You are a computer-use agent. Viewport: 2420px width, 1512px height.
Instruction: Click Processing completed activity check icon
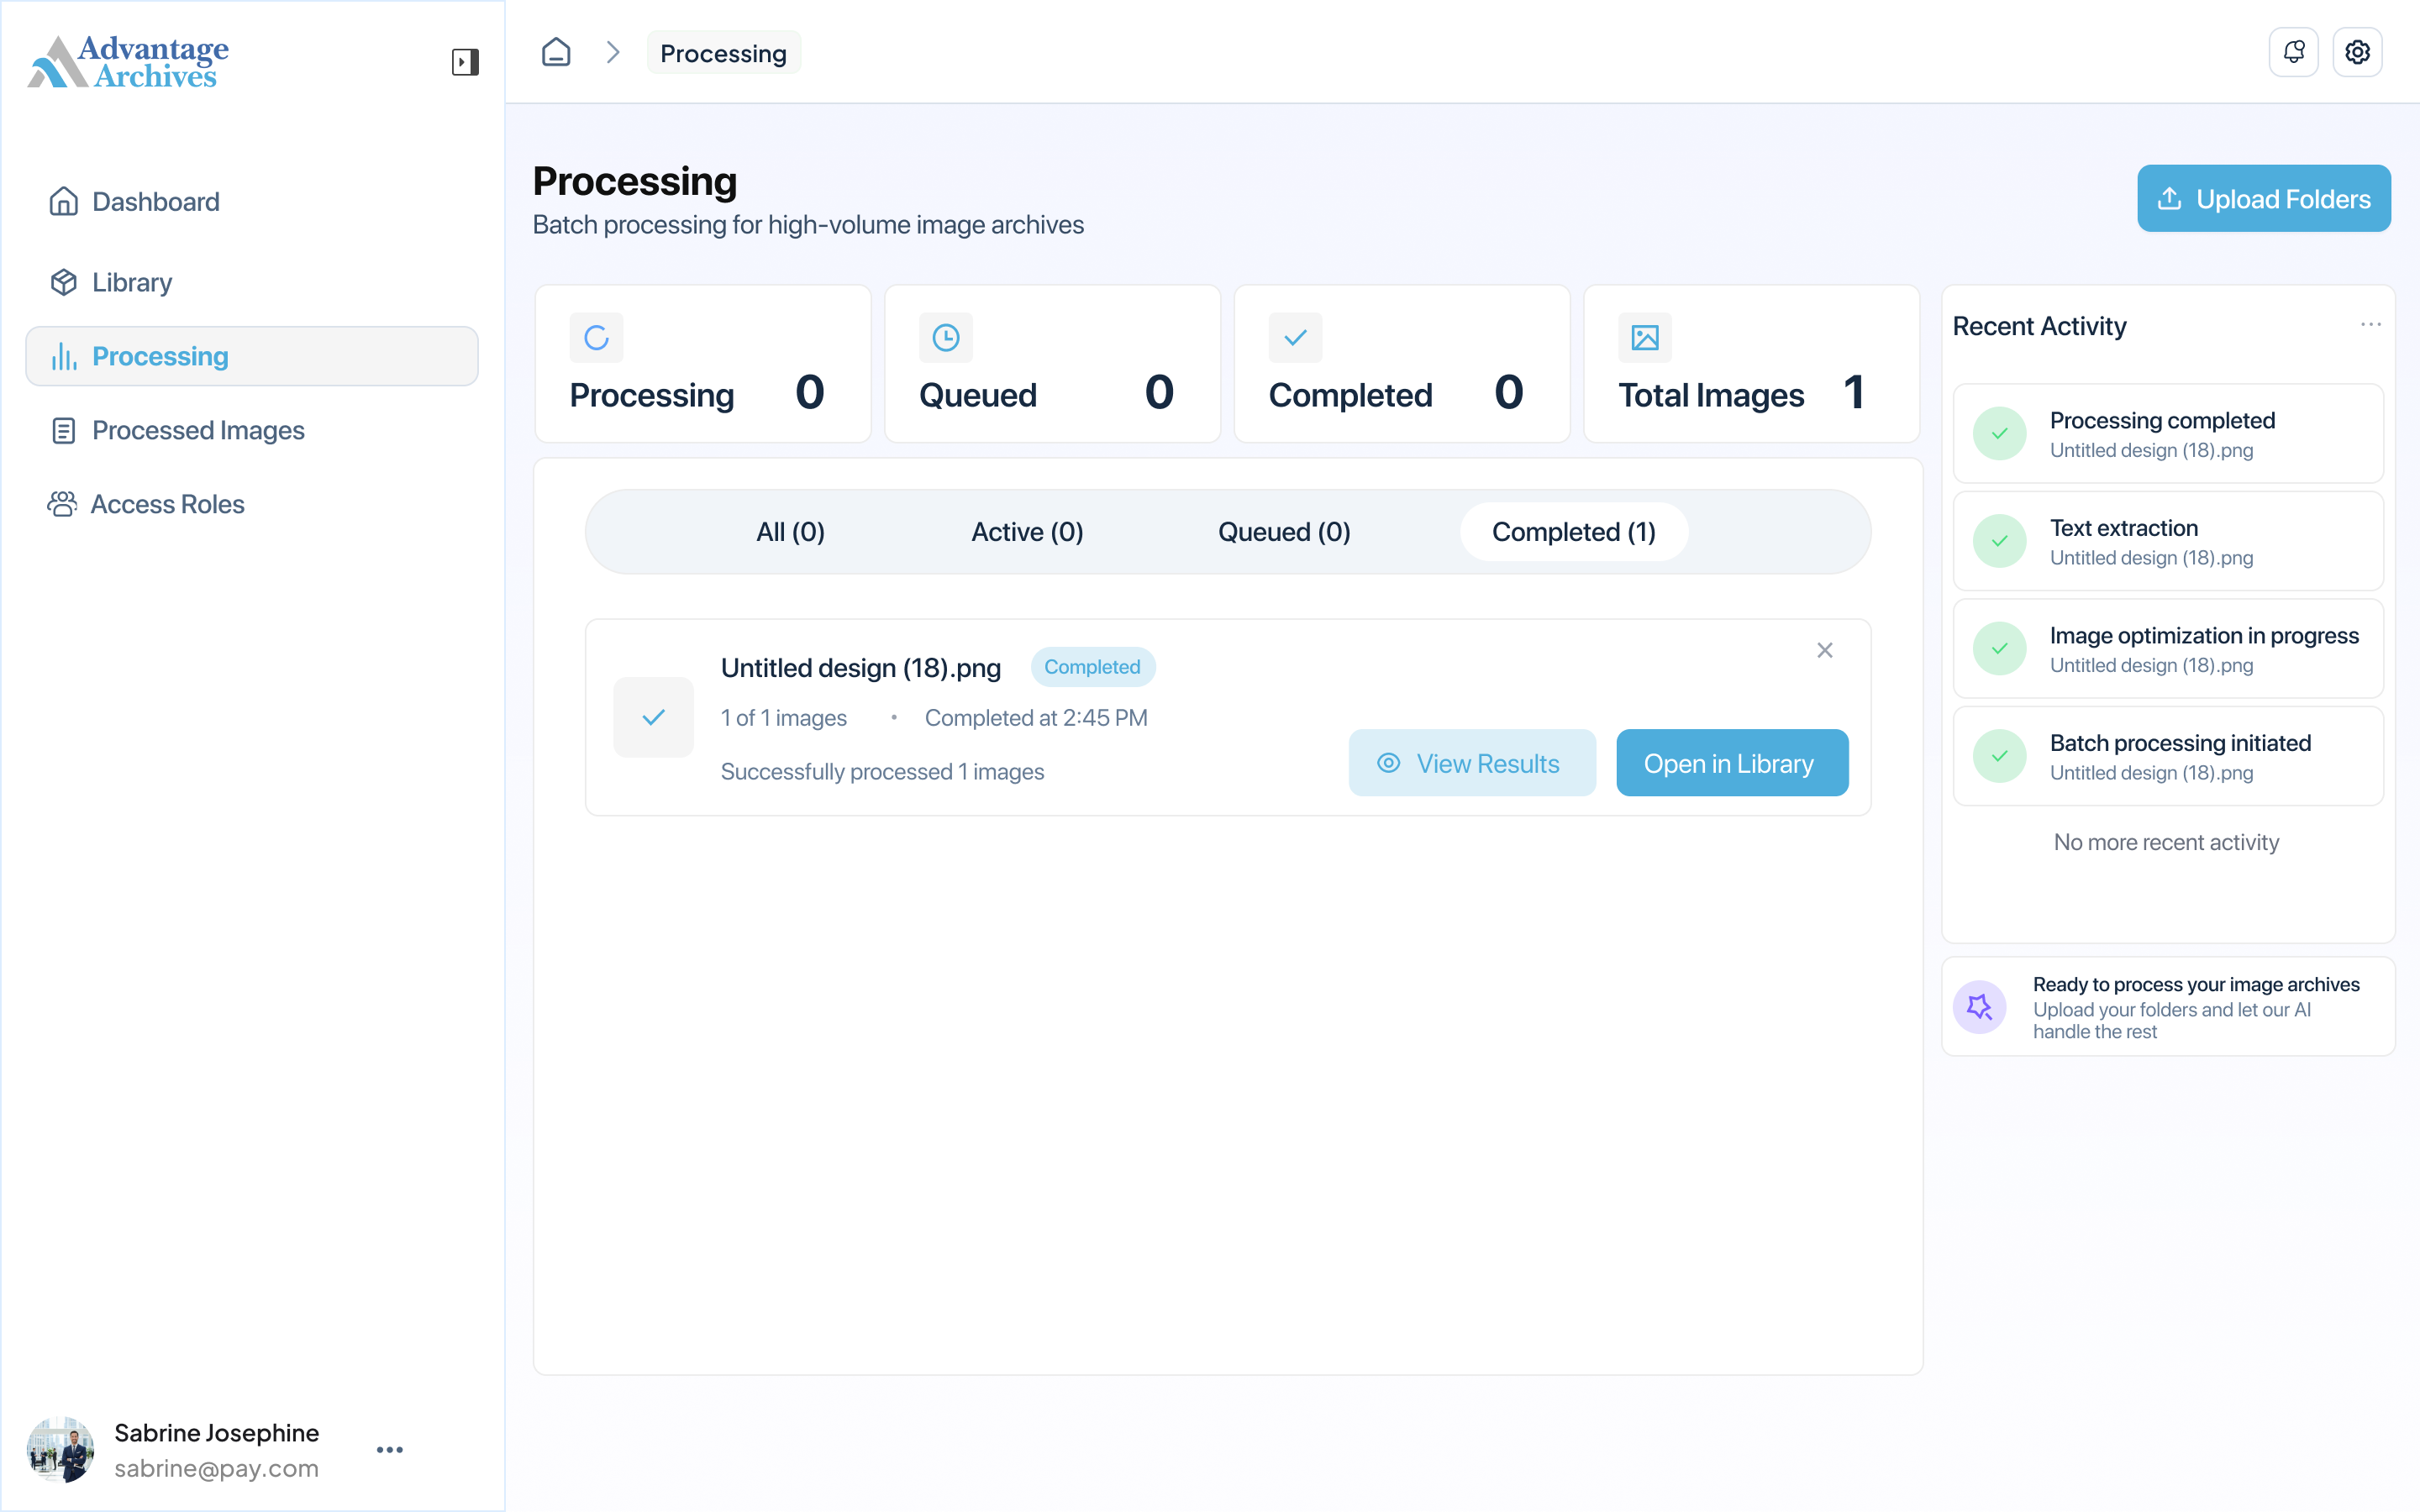(x=2000, y=434)
